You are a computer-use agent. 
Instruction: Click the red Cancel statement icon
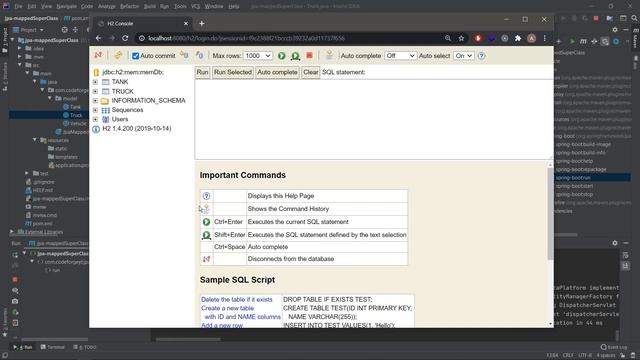309,55
